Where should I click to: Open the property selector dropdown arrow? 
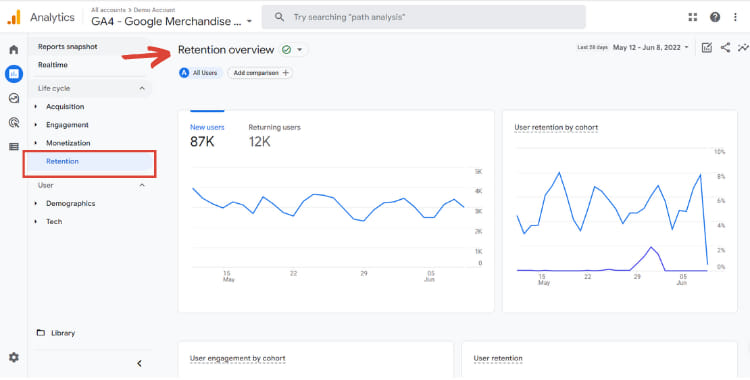(249, 22)
